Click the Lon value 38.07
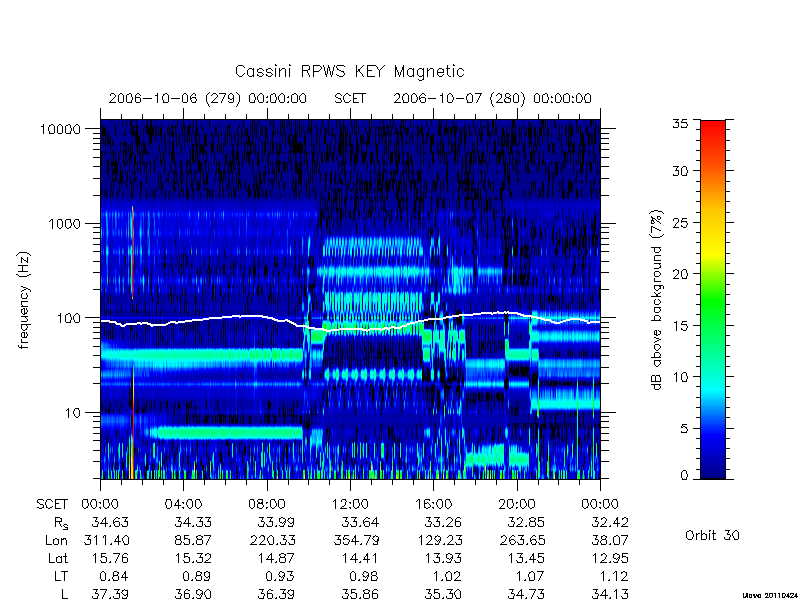The width and height of the screenshot is (800, 600). (x=609, y=540)
